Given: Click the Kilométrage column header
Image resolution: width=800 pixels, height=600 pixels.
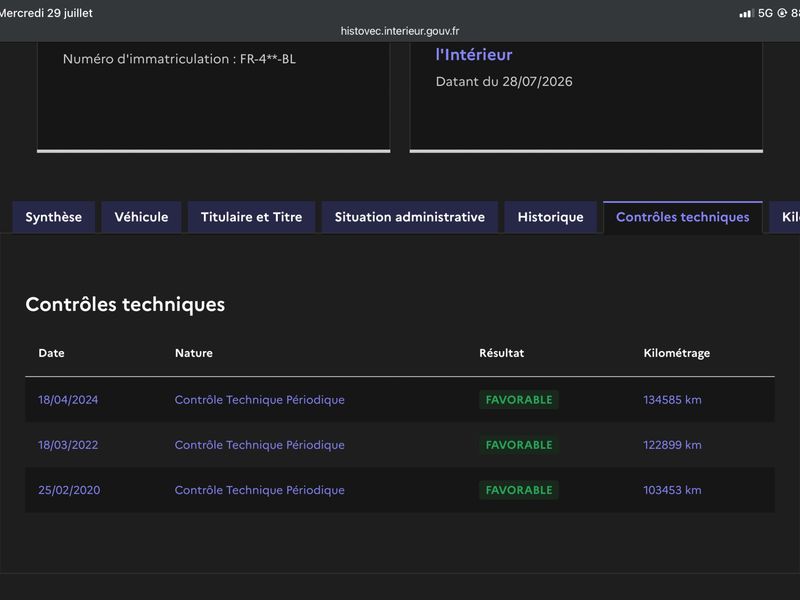Looking at the screenshot, I should point(677,353).
